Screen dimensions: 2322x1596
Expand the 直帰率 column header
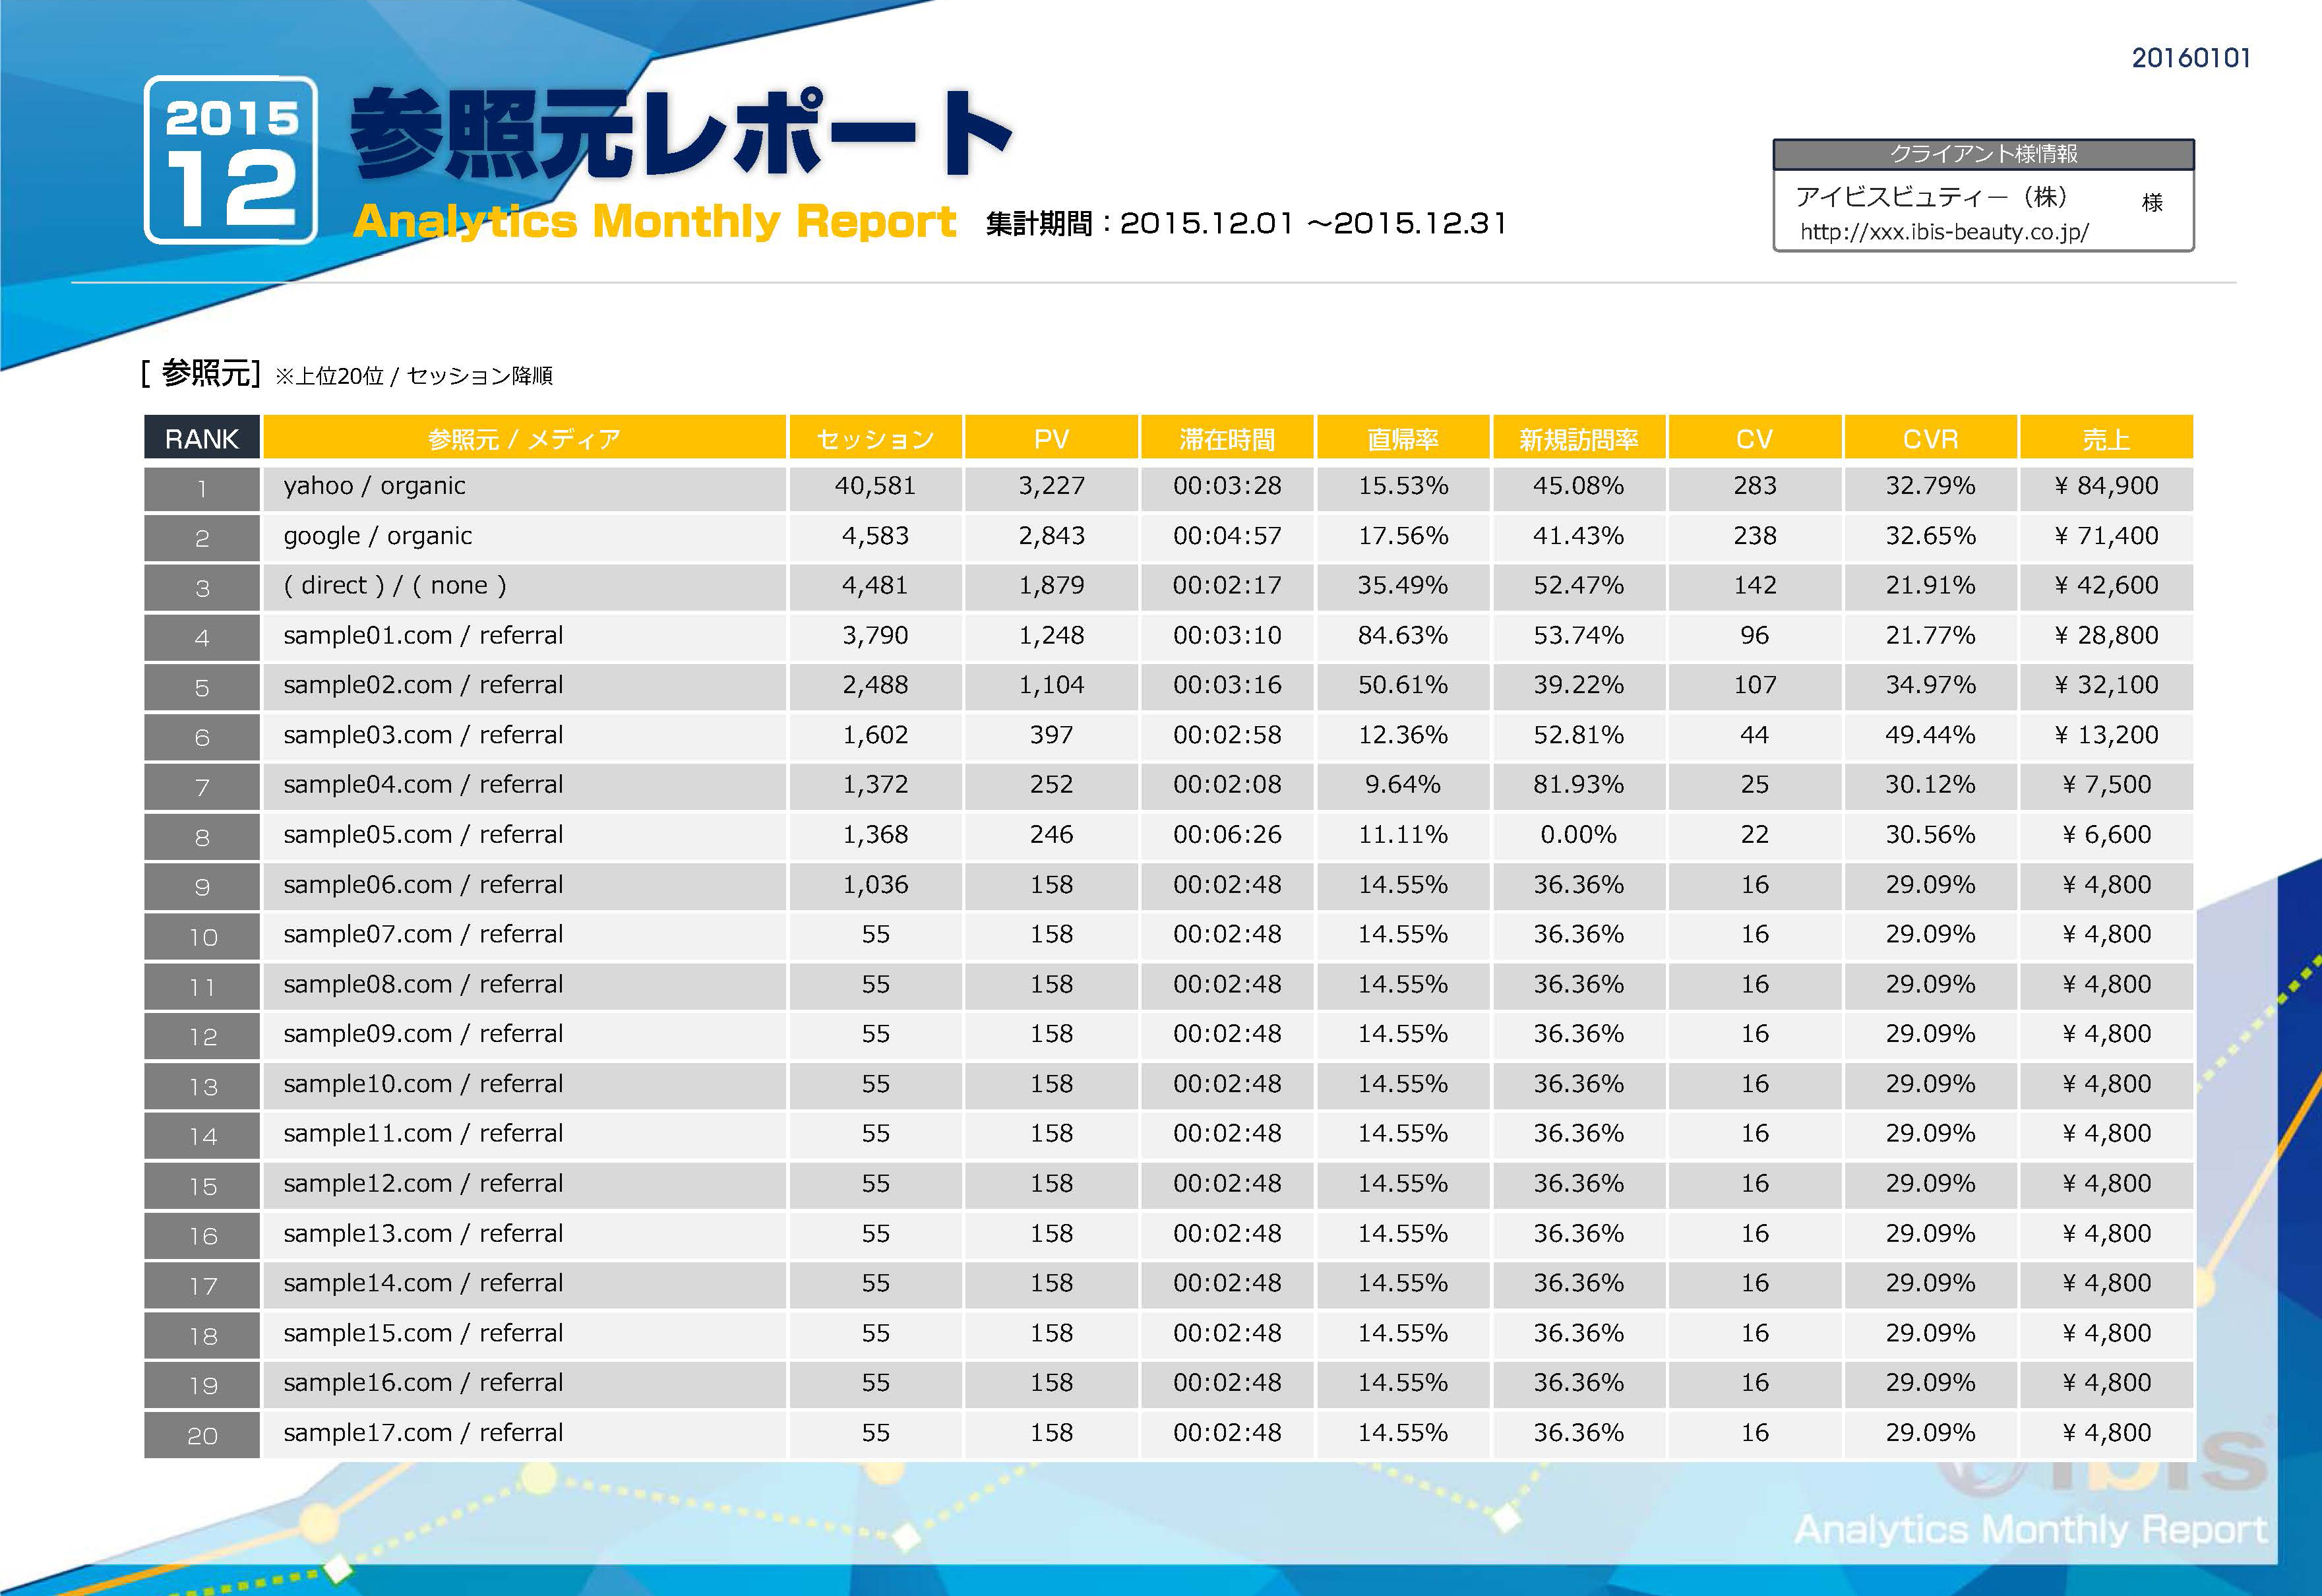coord(1403,438)
